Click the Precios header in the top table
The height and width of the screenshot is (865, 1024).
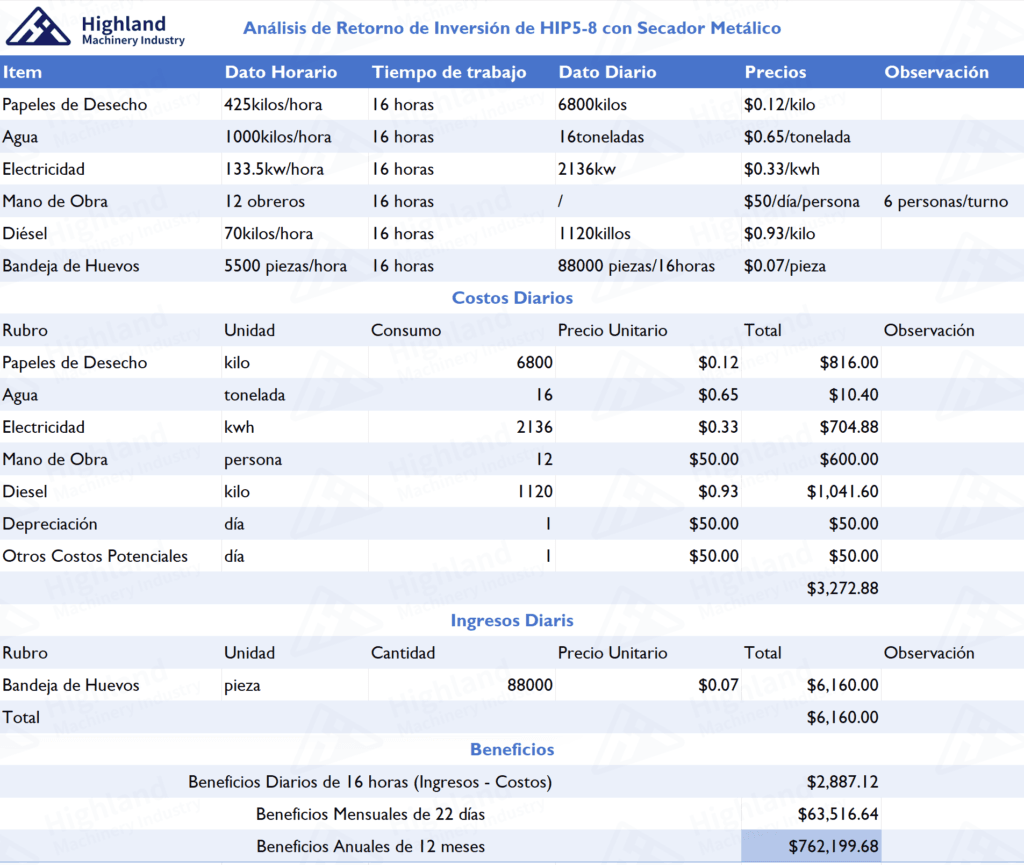[x=775, y=72]
